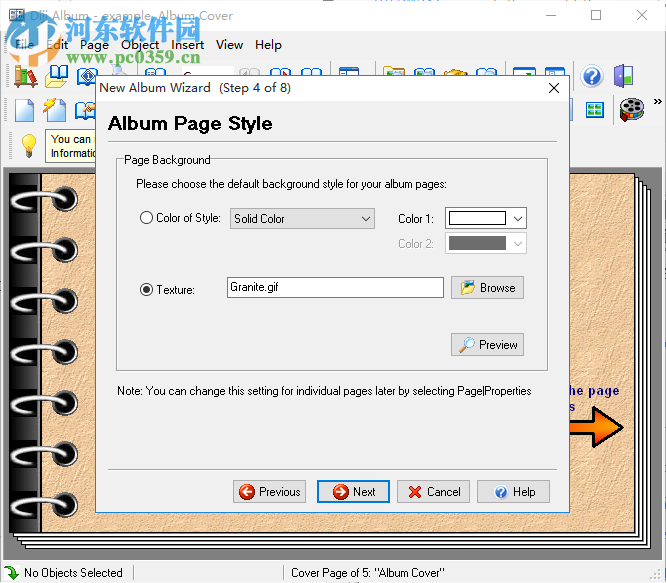
Task: Advance wizard with the Next button
Action: tap(353, 492)
